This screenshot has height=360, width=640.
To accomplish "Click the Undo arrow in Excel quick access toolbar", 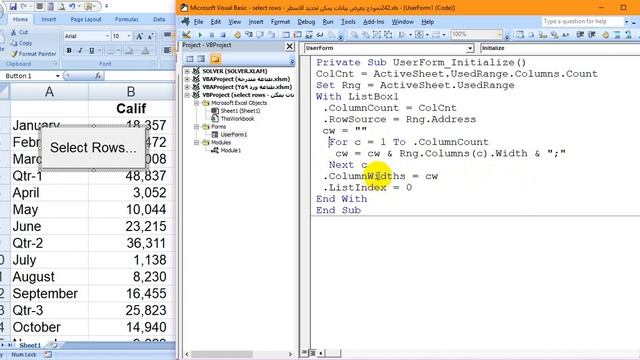I will (73, 7).
